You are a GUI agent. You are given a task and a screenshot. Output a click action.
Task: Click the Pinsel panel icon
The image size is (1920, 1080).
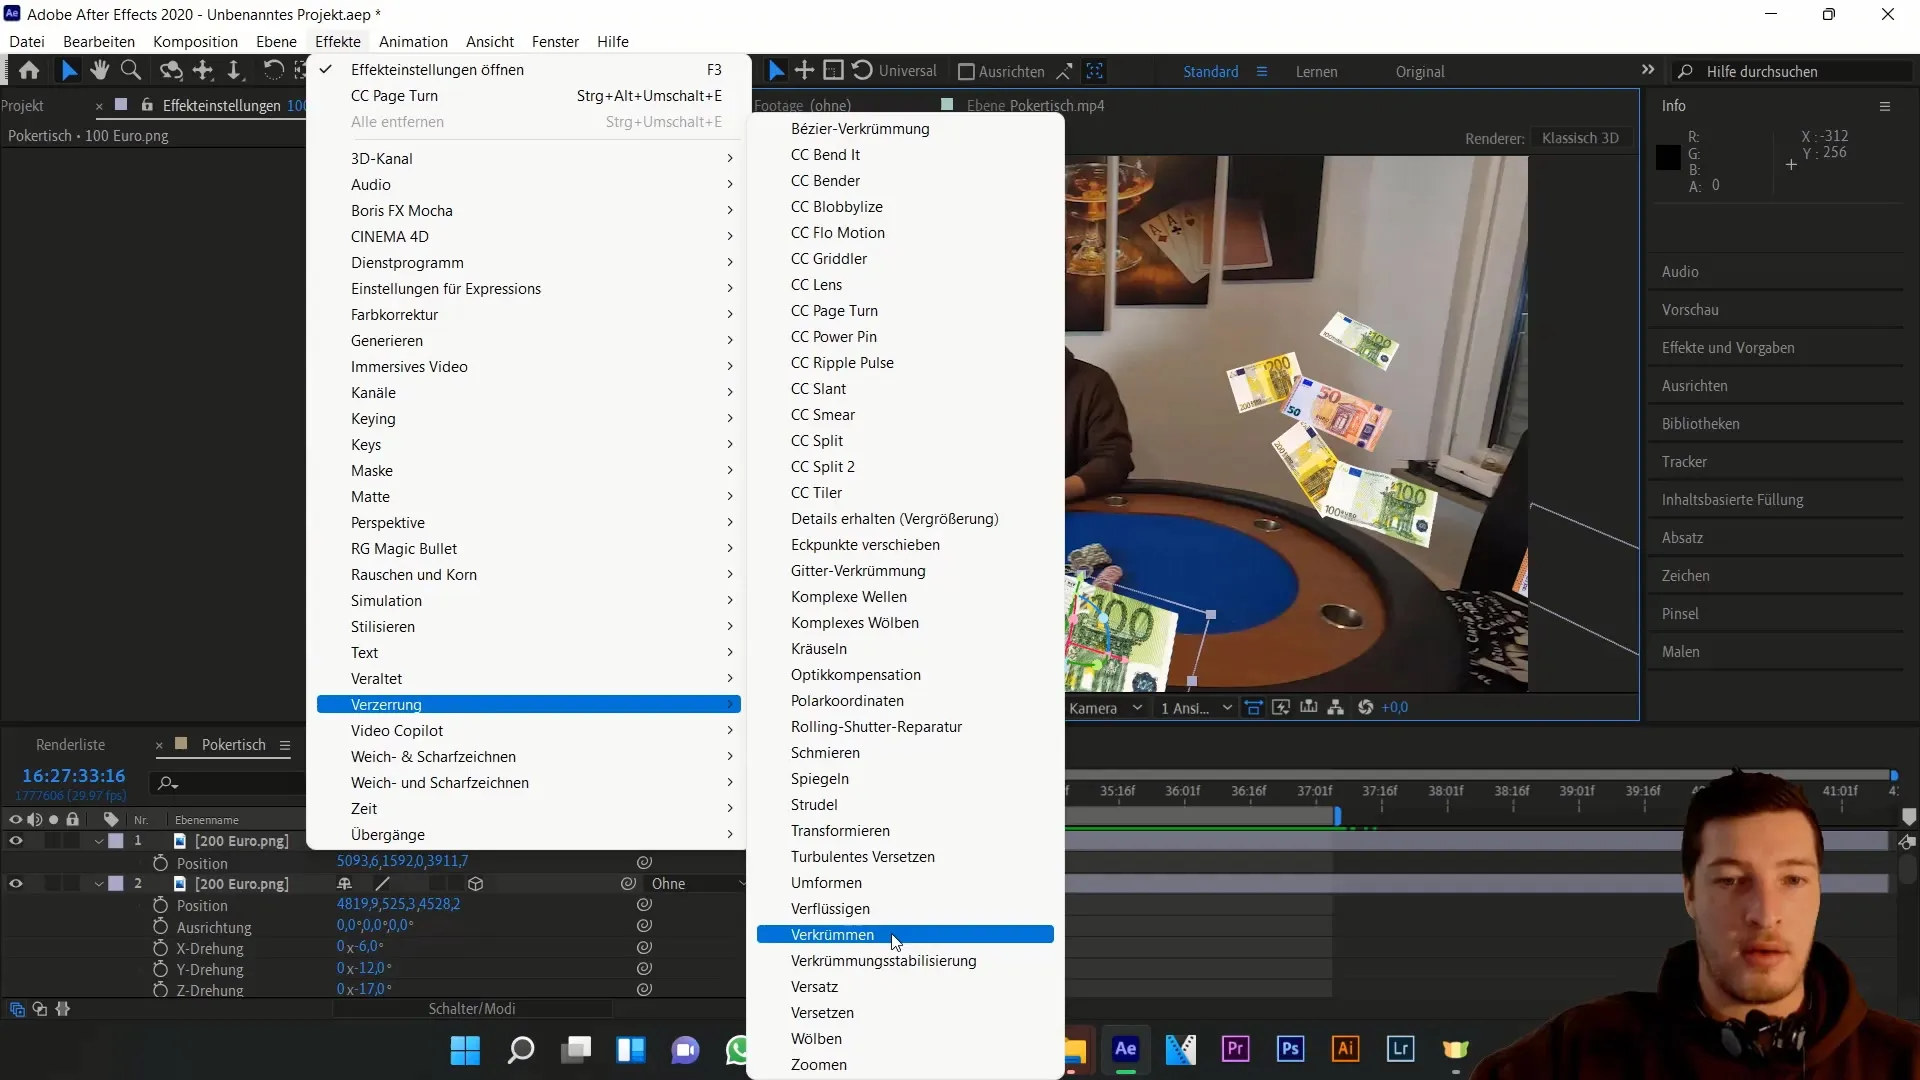click(x=1683, y=613)
